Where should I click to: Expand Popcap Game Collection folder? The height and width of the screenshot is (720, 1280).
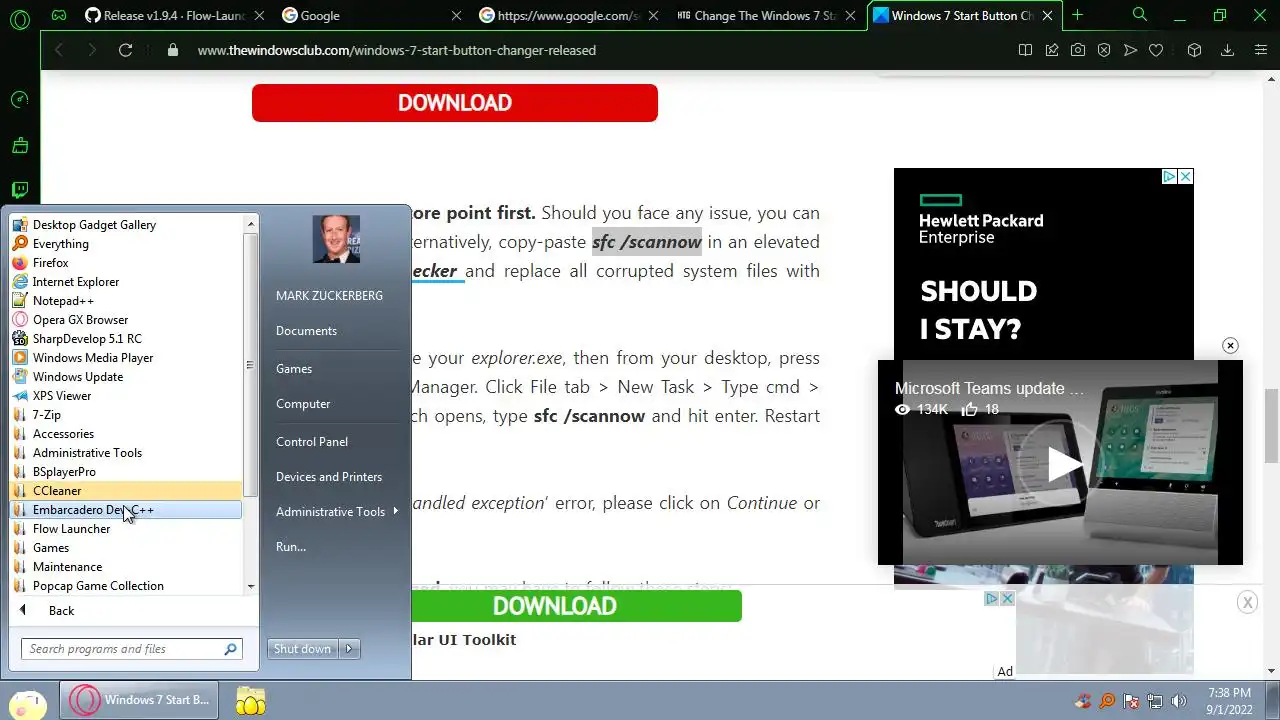[125, 585]
